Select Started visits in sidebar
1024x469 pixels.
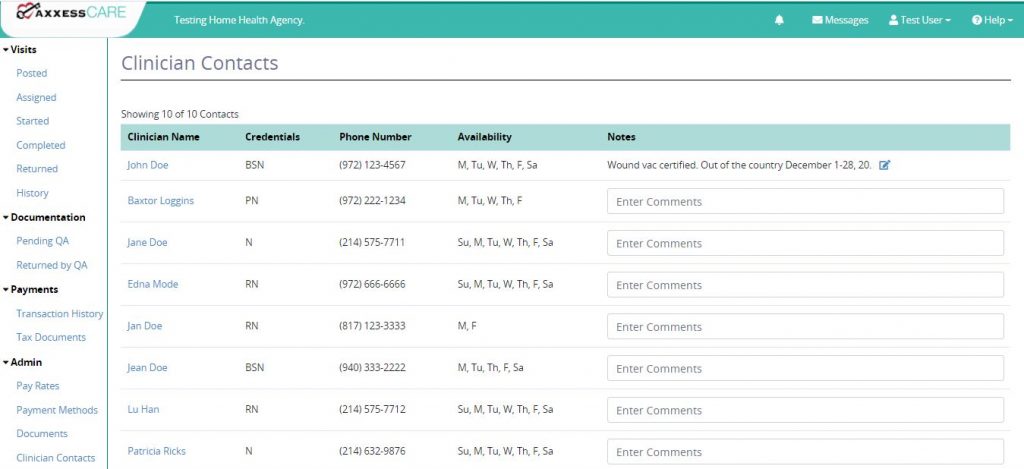tap(33, 121)
